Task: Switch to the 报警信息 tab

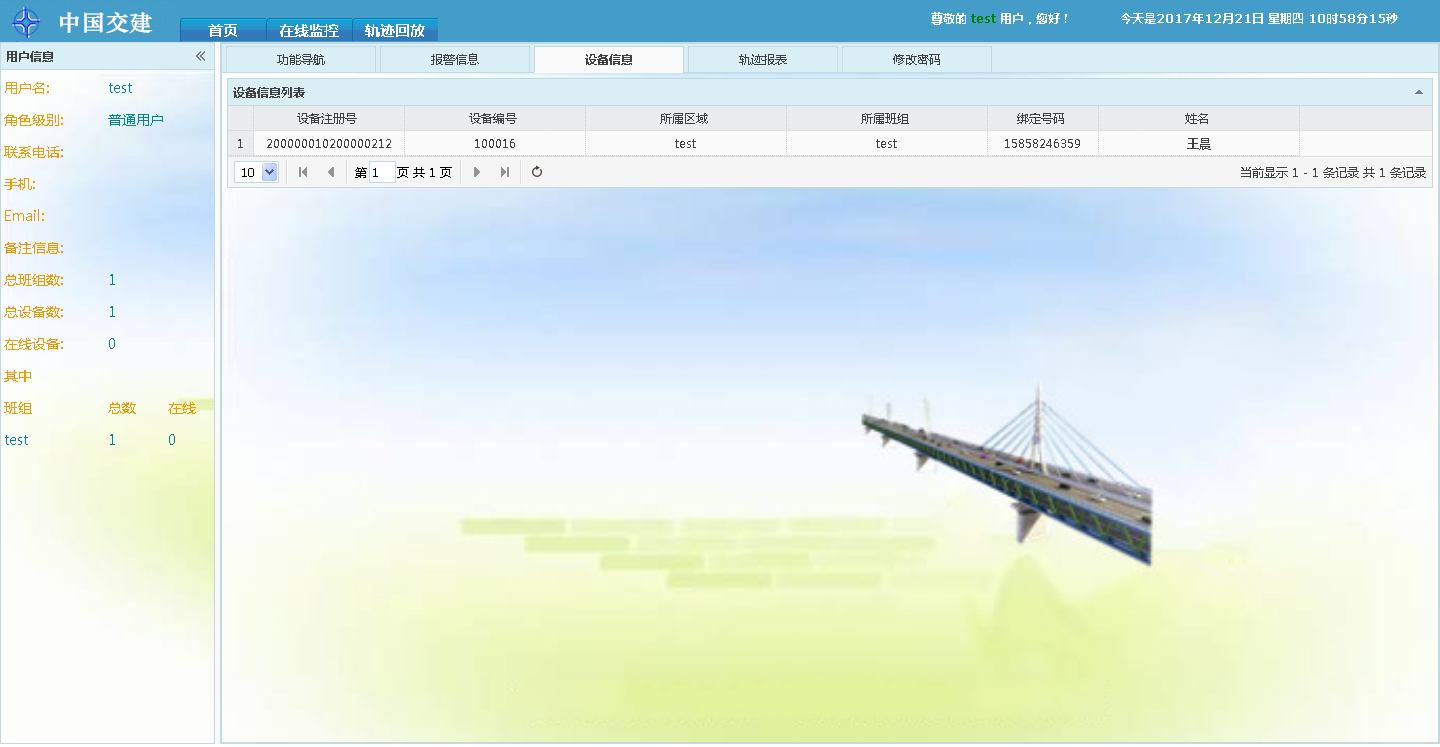Action: 455,60
